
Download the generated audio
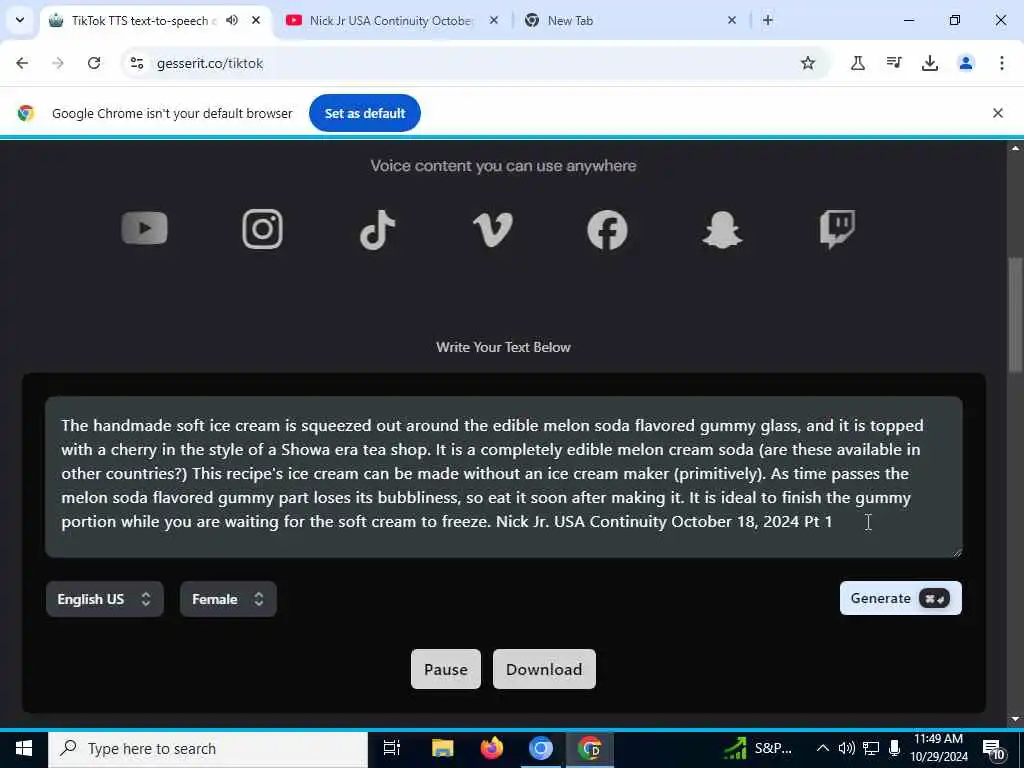pyautogui.click(x=544, y=669)
